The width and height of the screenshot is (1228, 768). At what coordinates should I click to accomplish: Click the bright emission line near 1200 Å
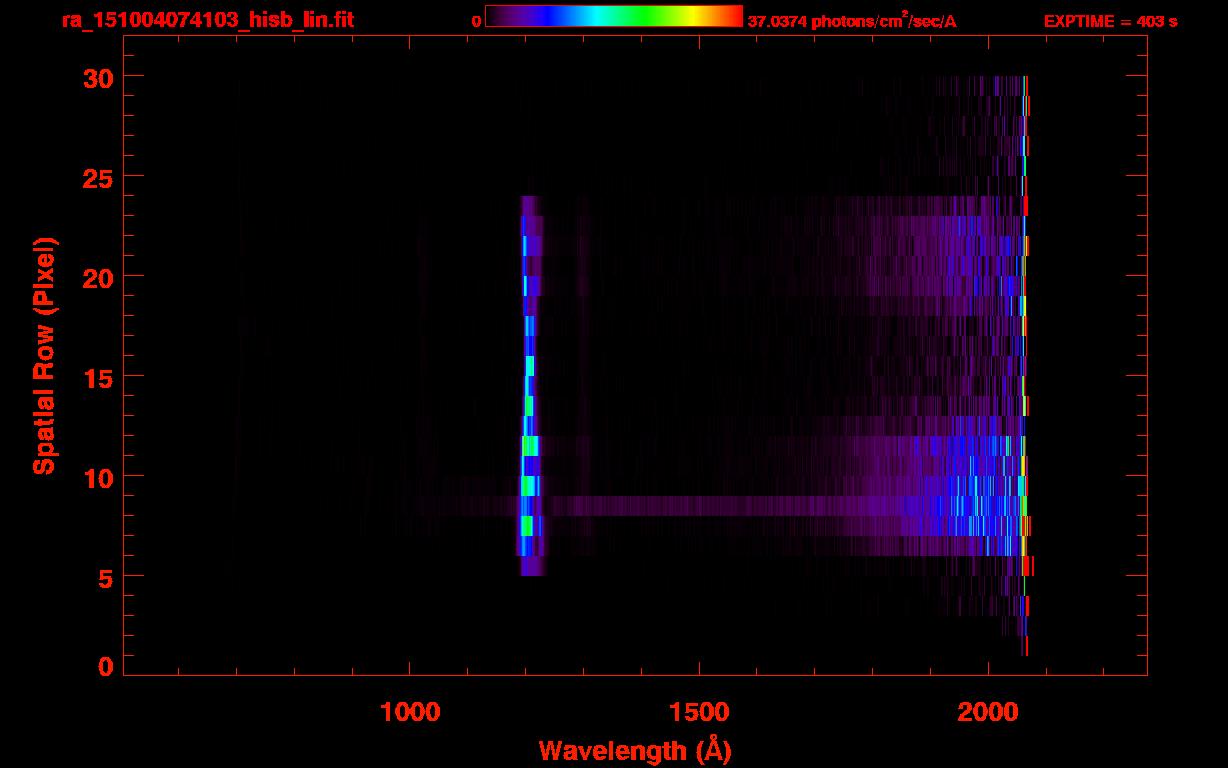[529, 385]
